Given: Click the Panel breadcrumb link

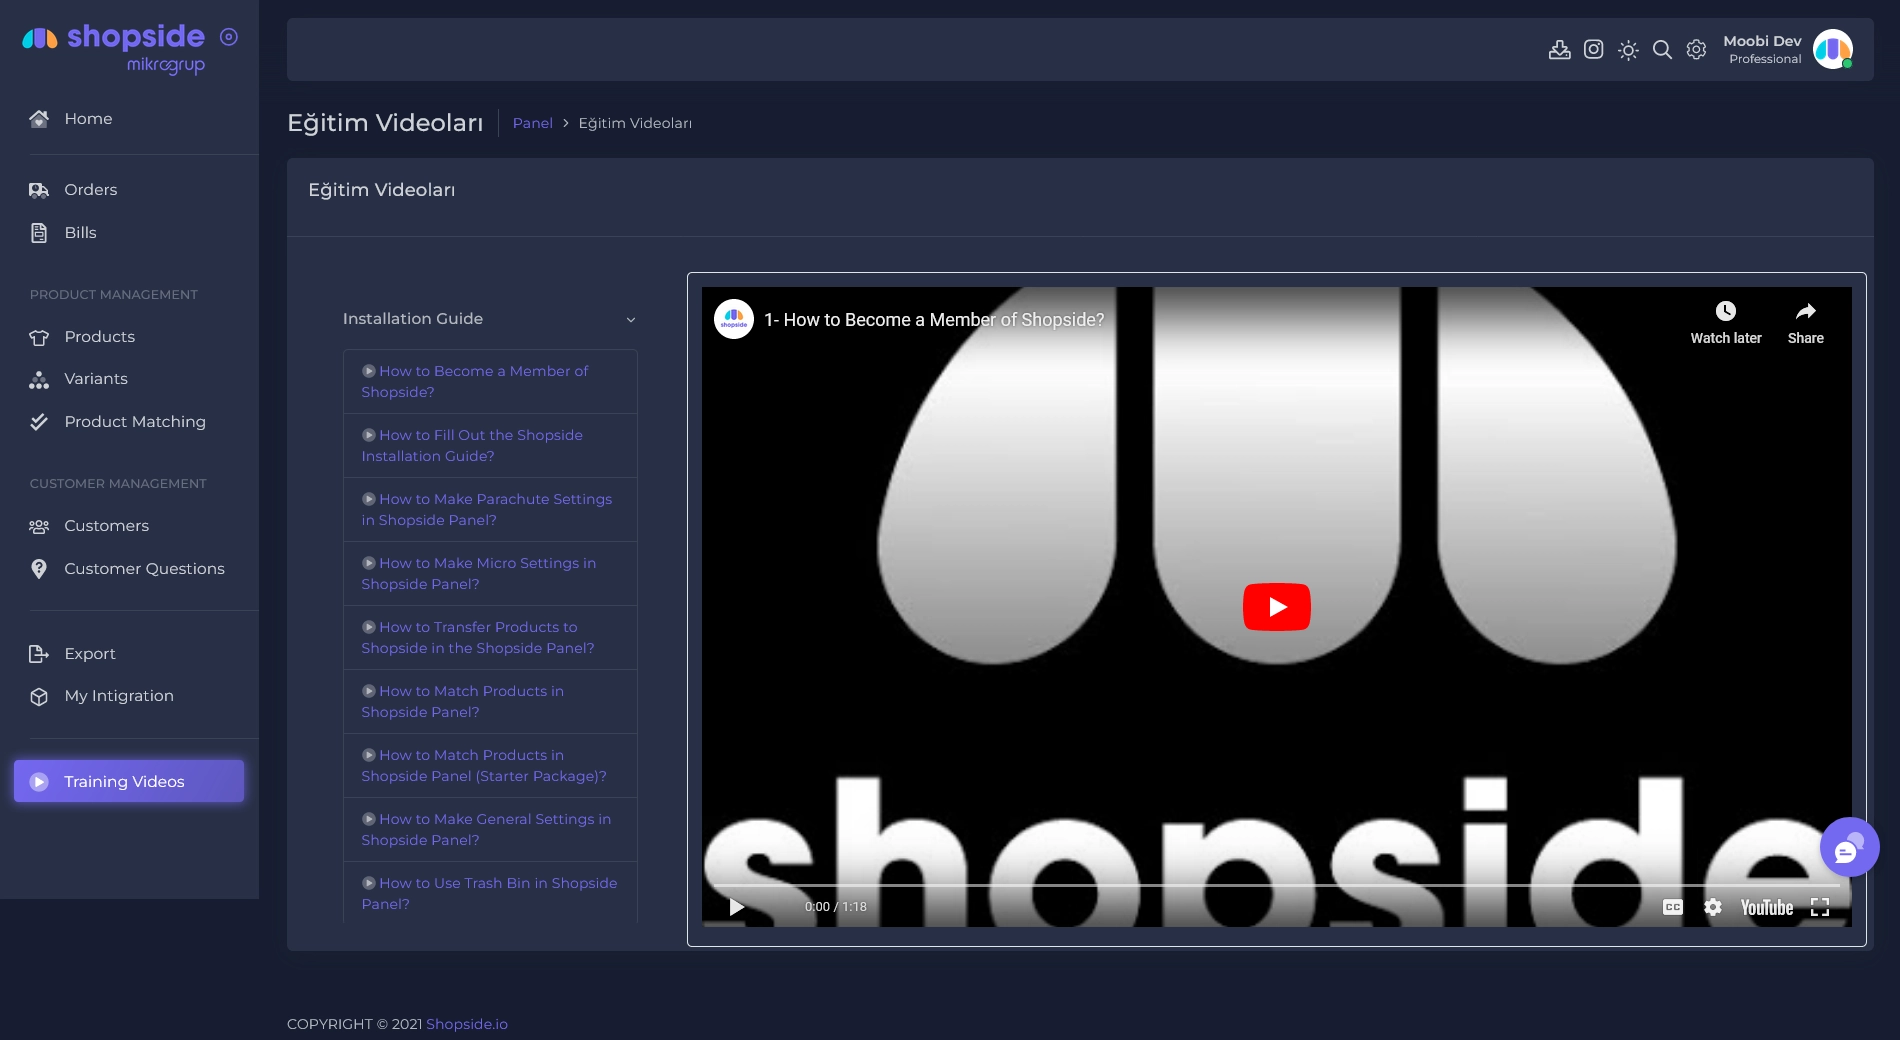Looking at the screenshot, I should pyautogui.click(x=532, y=123).
